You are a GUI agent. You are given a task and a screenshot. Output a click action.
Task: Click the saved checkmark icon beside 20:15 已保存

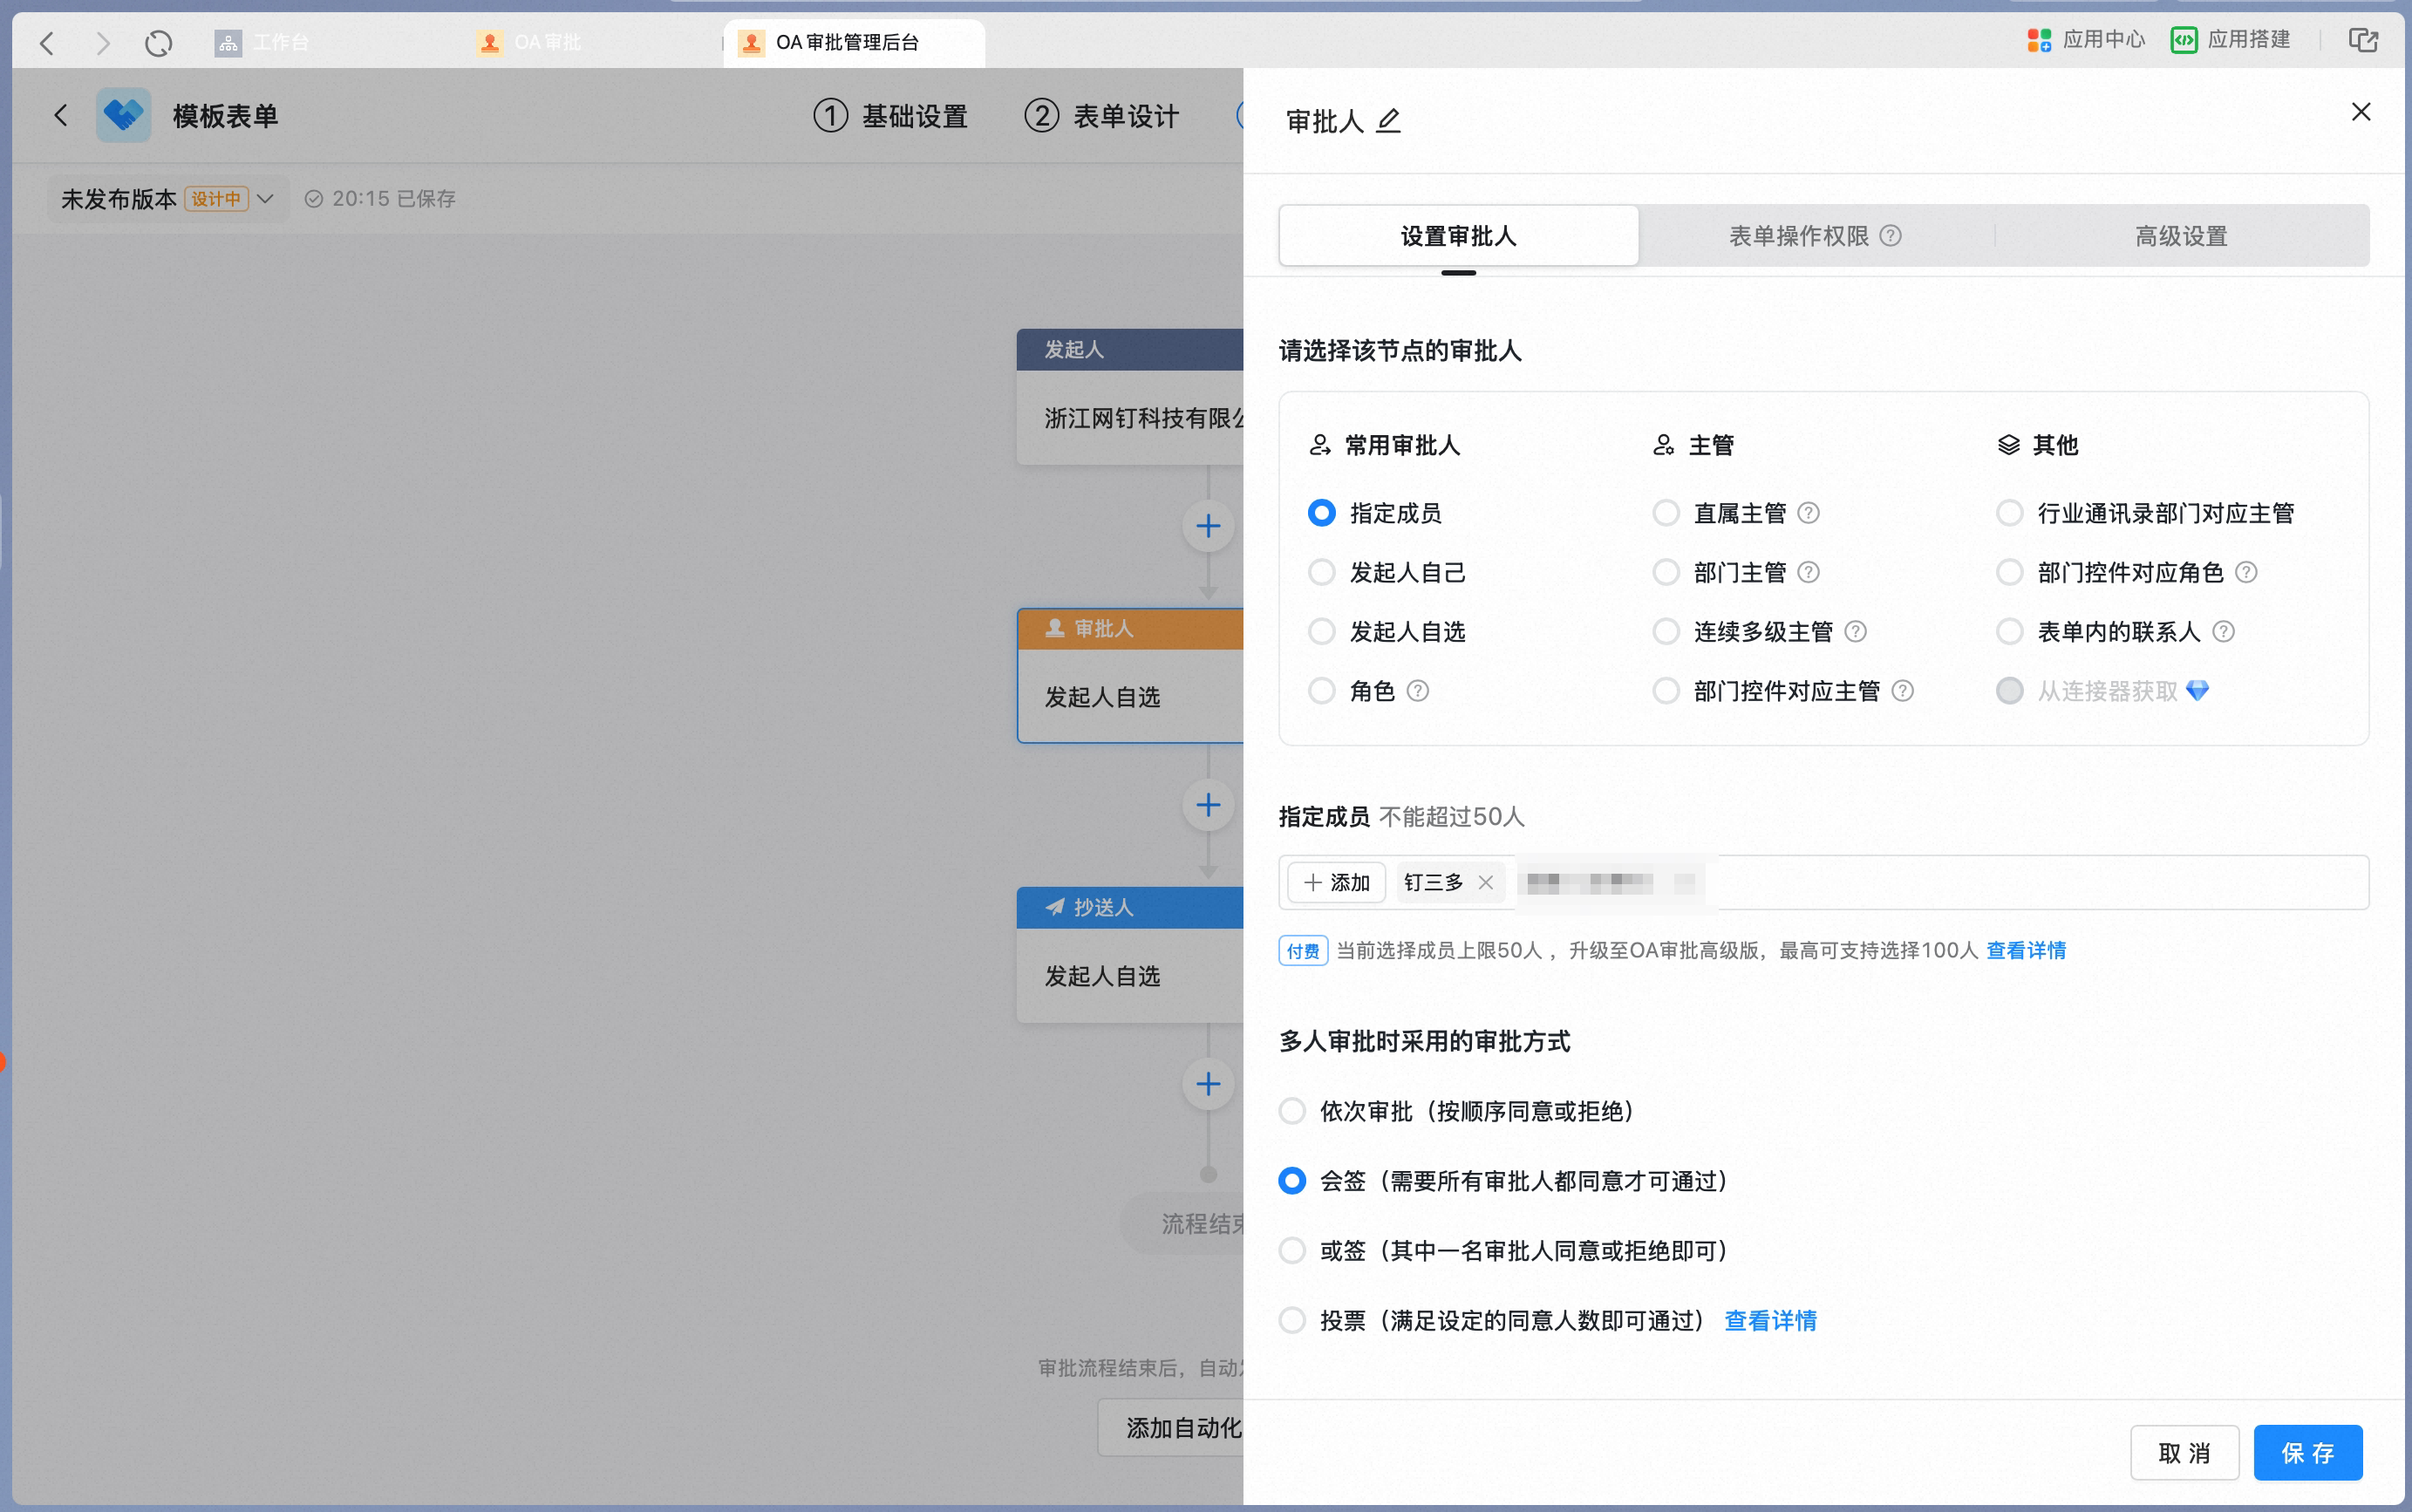tap(313, 199)
